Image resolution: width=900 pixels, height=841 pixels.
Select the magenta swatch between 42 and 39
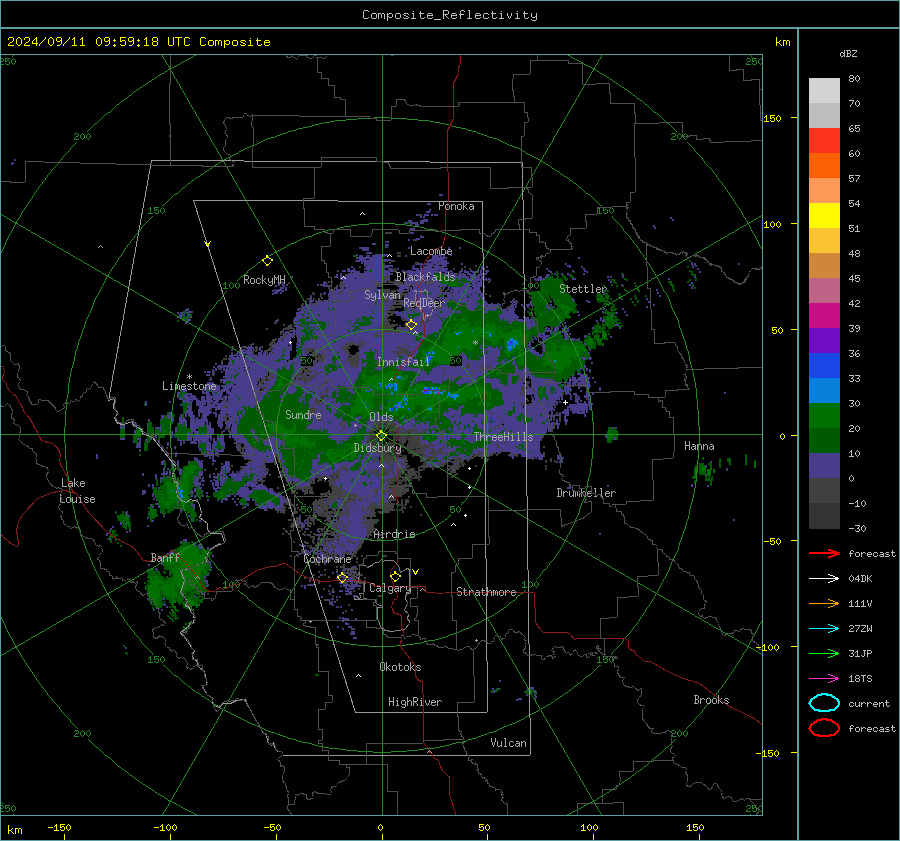point(824,315)
